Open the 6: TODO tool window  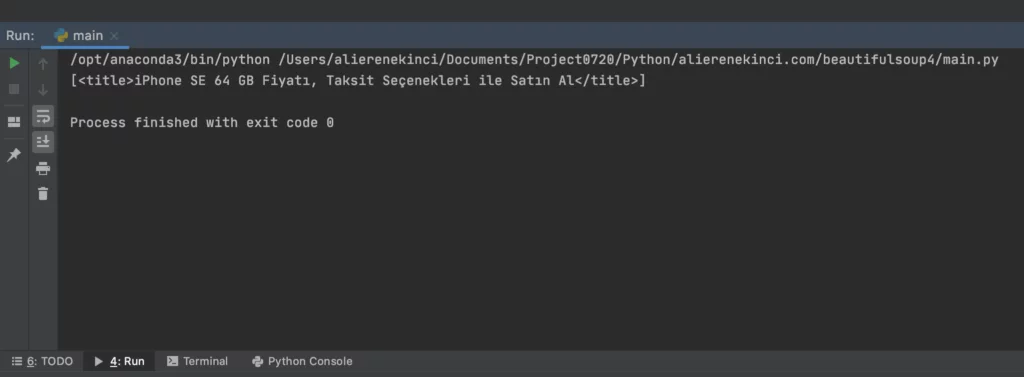(x=43, y=361)
